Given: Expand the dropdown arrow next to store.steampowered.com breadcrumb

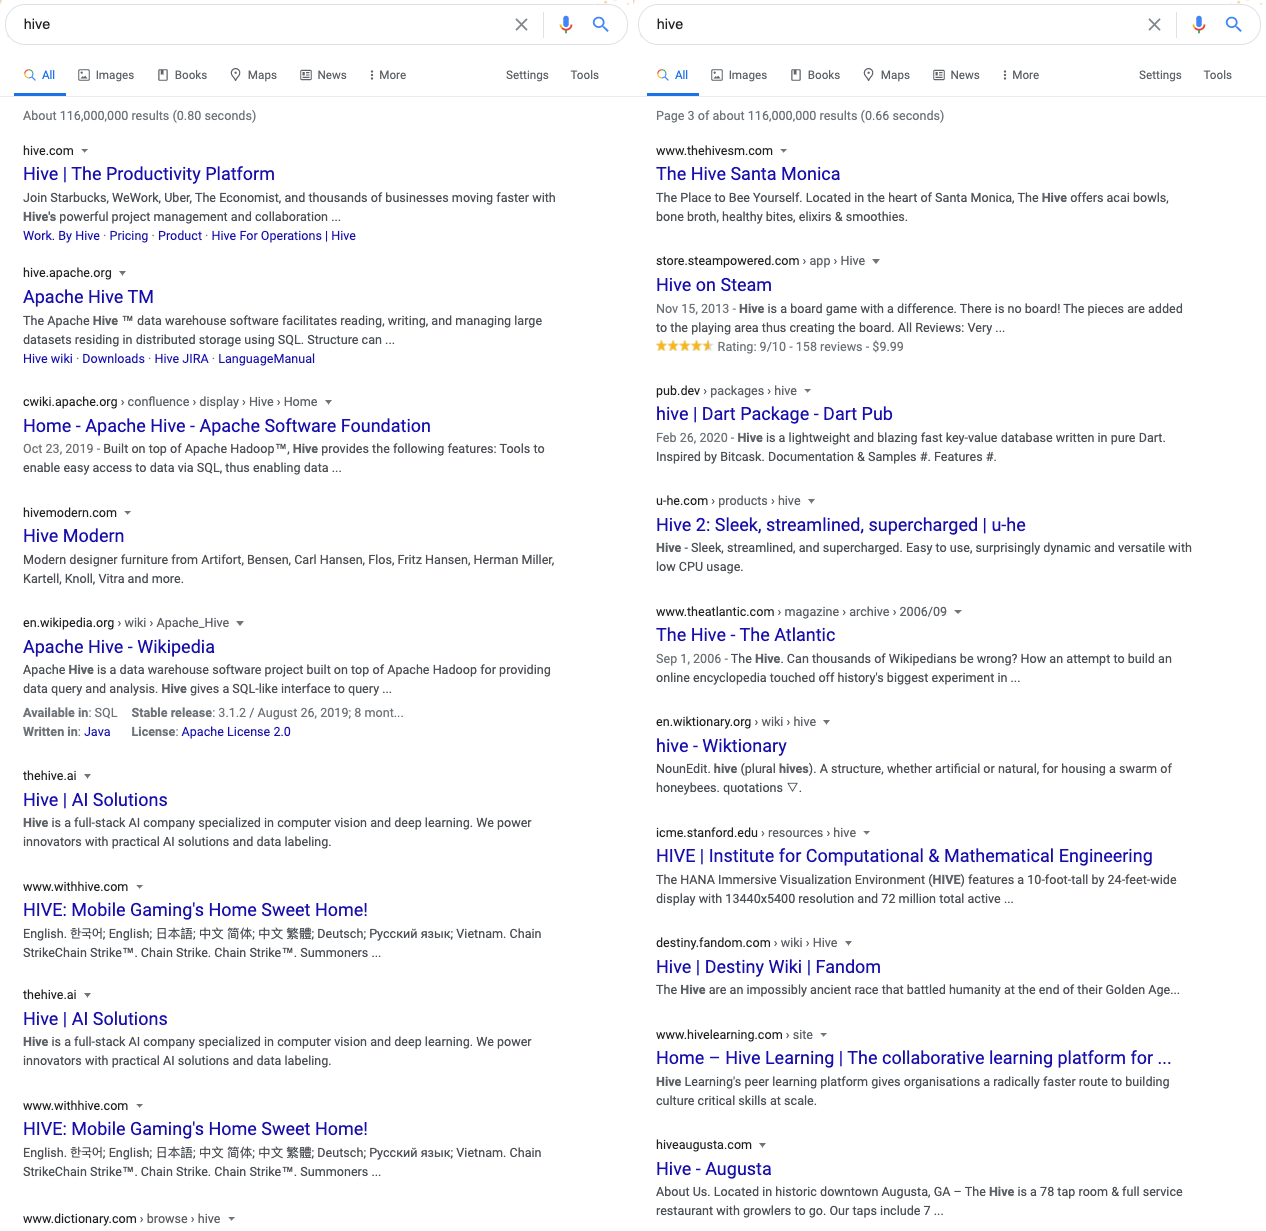Looking at the screenshot, I should pyautogui.click(x=876, y=261).
